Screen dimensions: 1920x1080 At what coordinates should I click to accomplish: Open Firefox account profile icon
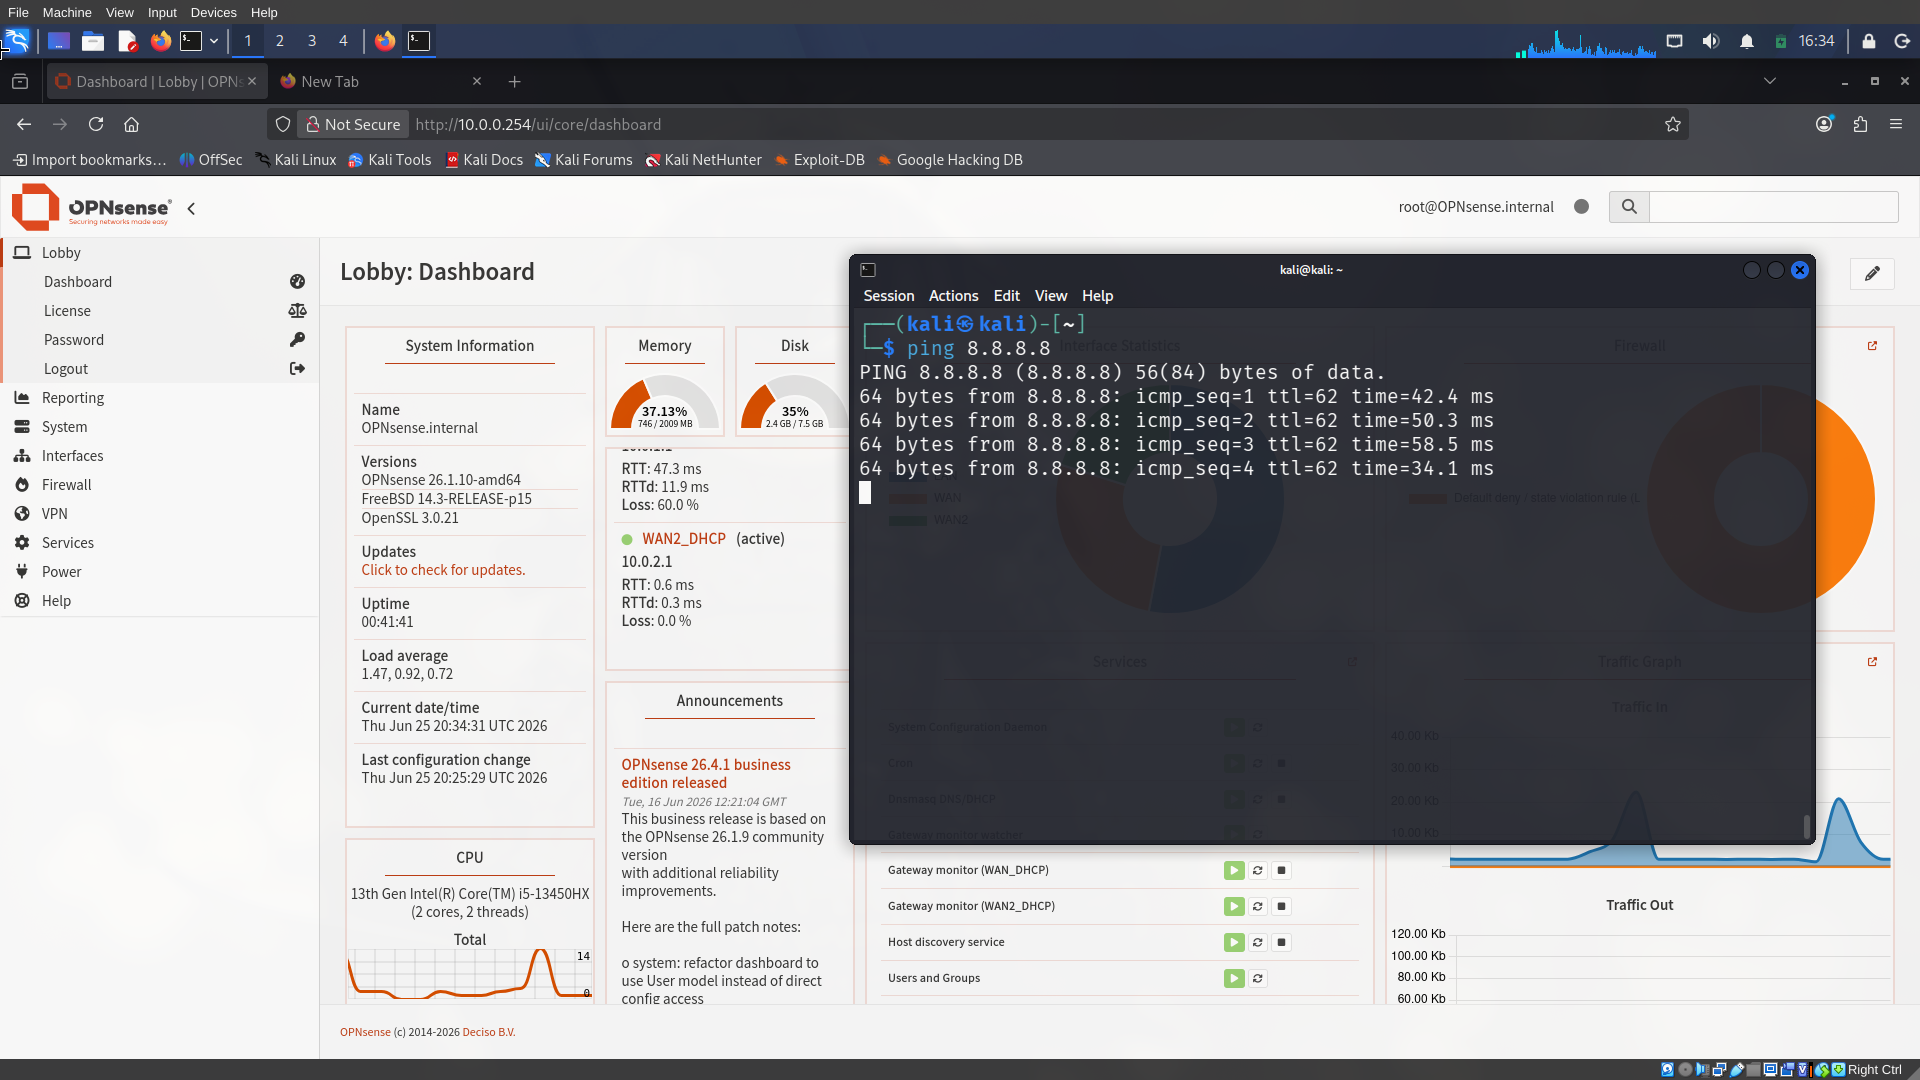(x=1824, y=124)
